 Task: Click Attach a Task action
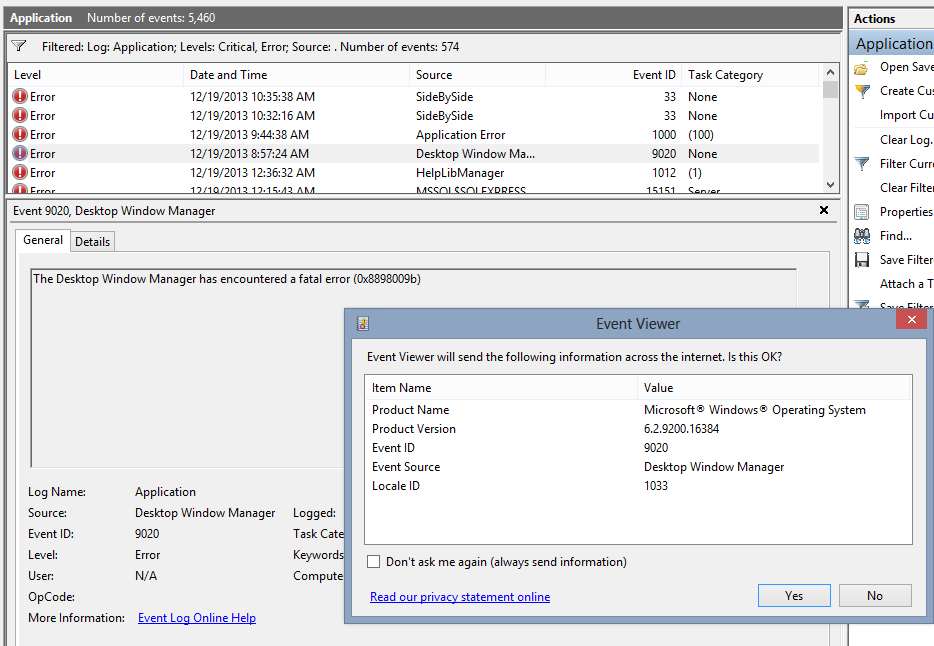coord(907,284)
